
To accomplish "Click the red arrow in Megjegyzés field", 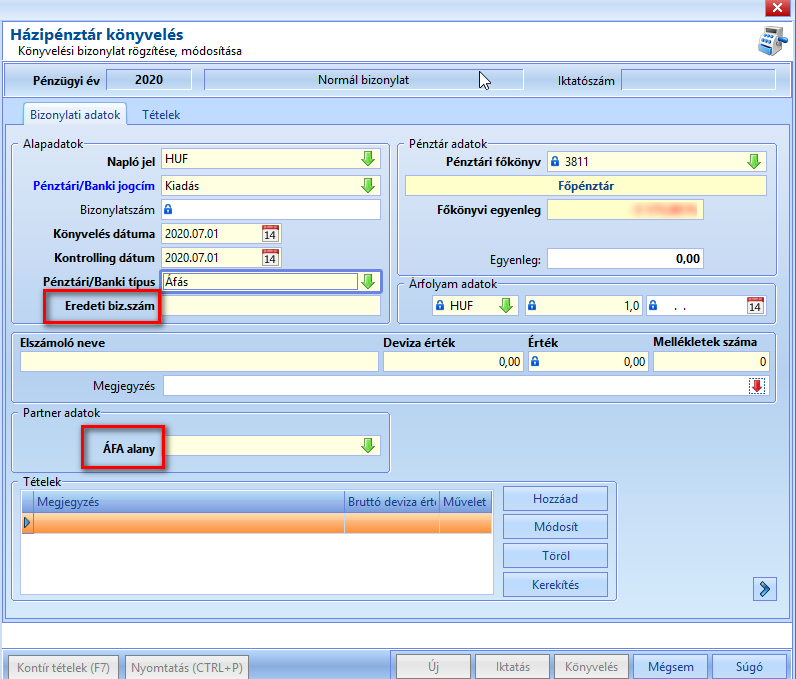I will [x=757, y=386].
